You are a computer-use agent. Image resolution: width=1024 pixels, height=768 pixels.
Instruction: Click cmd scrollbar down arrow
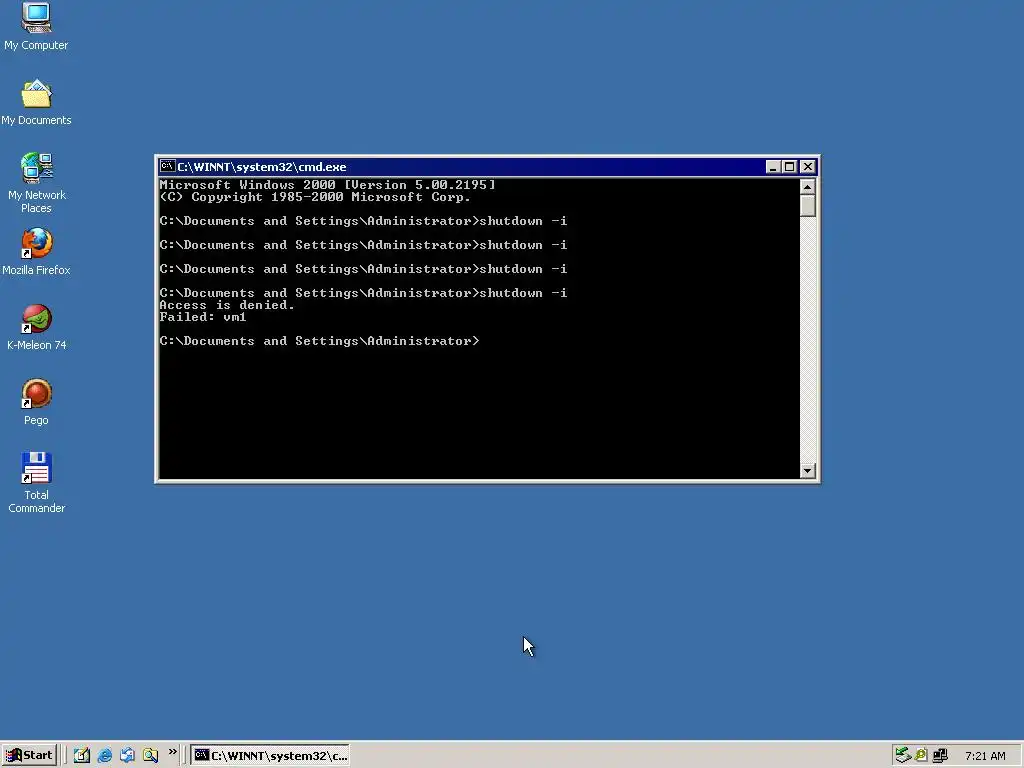(x=808, y=471)
